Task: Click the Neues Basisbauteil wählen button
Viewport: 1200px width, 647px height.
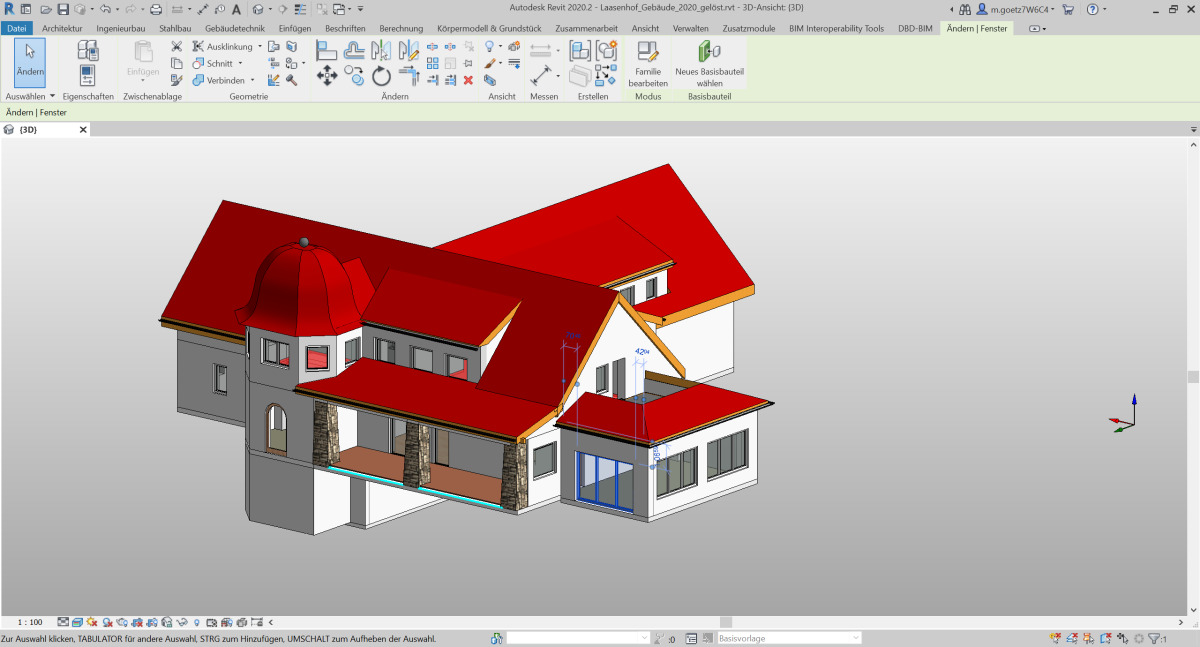Action: (708, 66)
